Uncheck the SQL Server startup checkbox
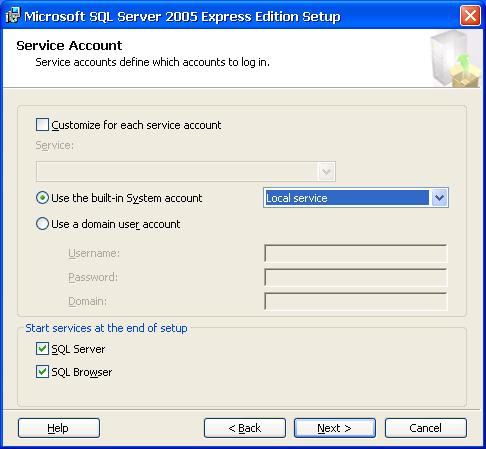The height and width of the screenshot is (449, 486). (x=42, y=349)
